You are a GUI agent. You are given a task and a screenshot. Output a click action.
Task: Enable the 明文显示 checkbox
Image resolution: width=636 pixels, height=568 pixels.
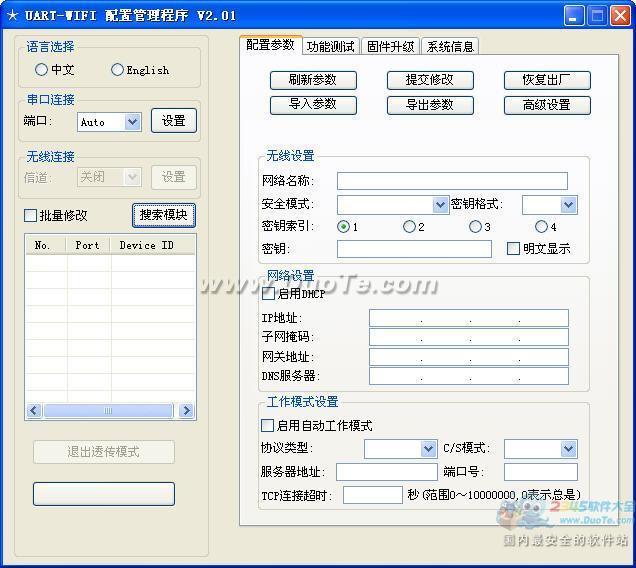513,248
